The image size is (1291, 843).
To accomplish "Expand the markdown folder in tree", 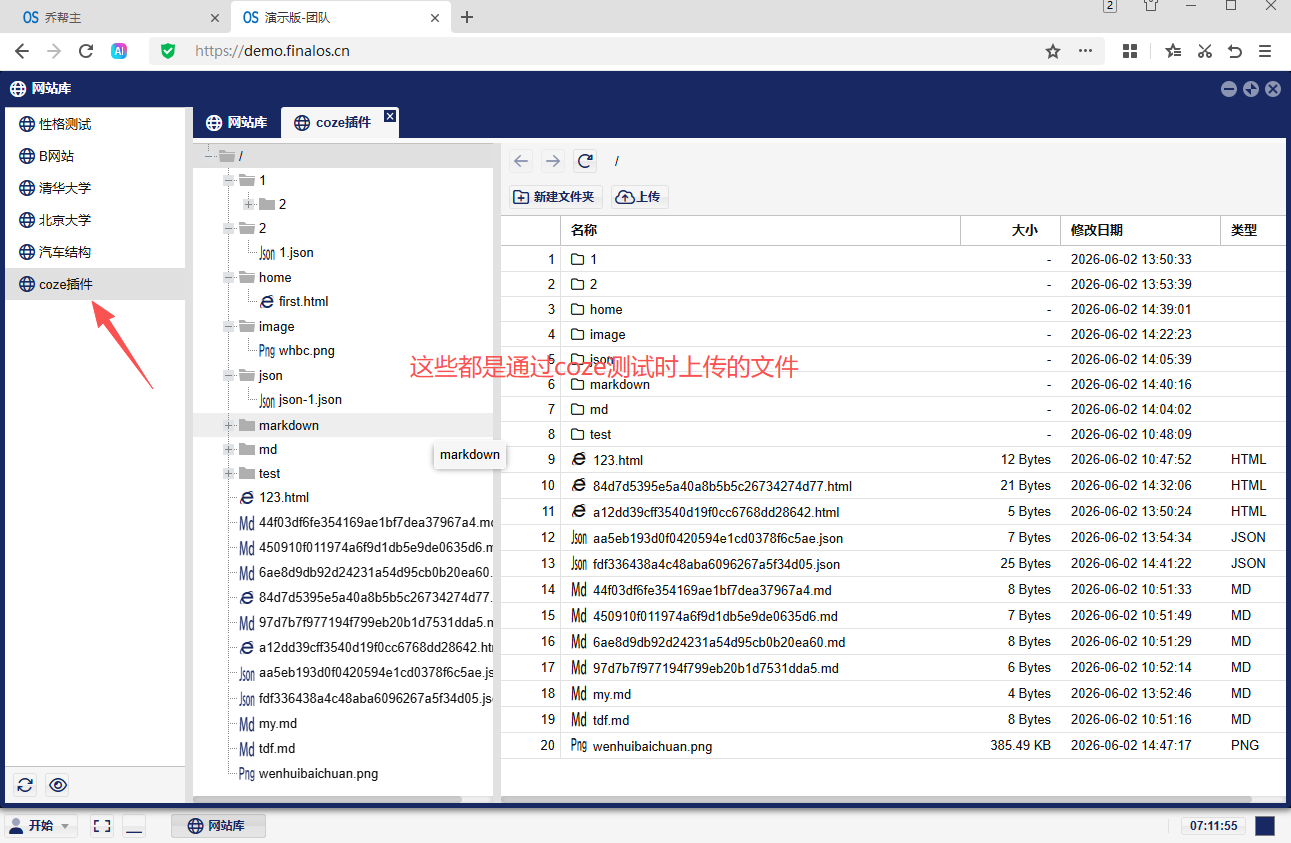I will (229, 425).
